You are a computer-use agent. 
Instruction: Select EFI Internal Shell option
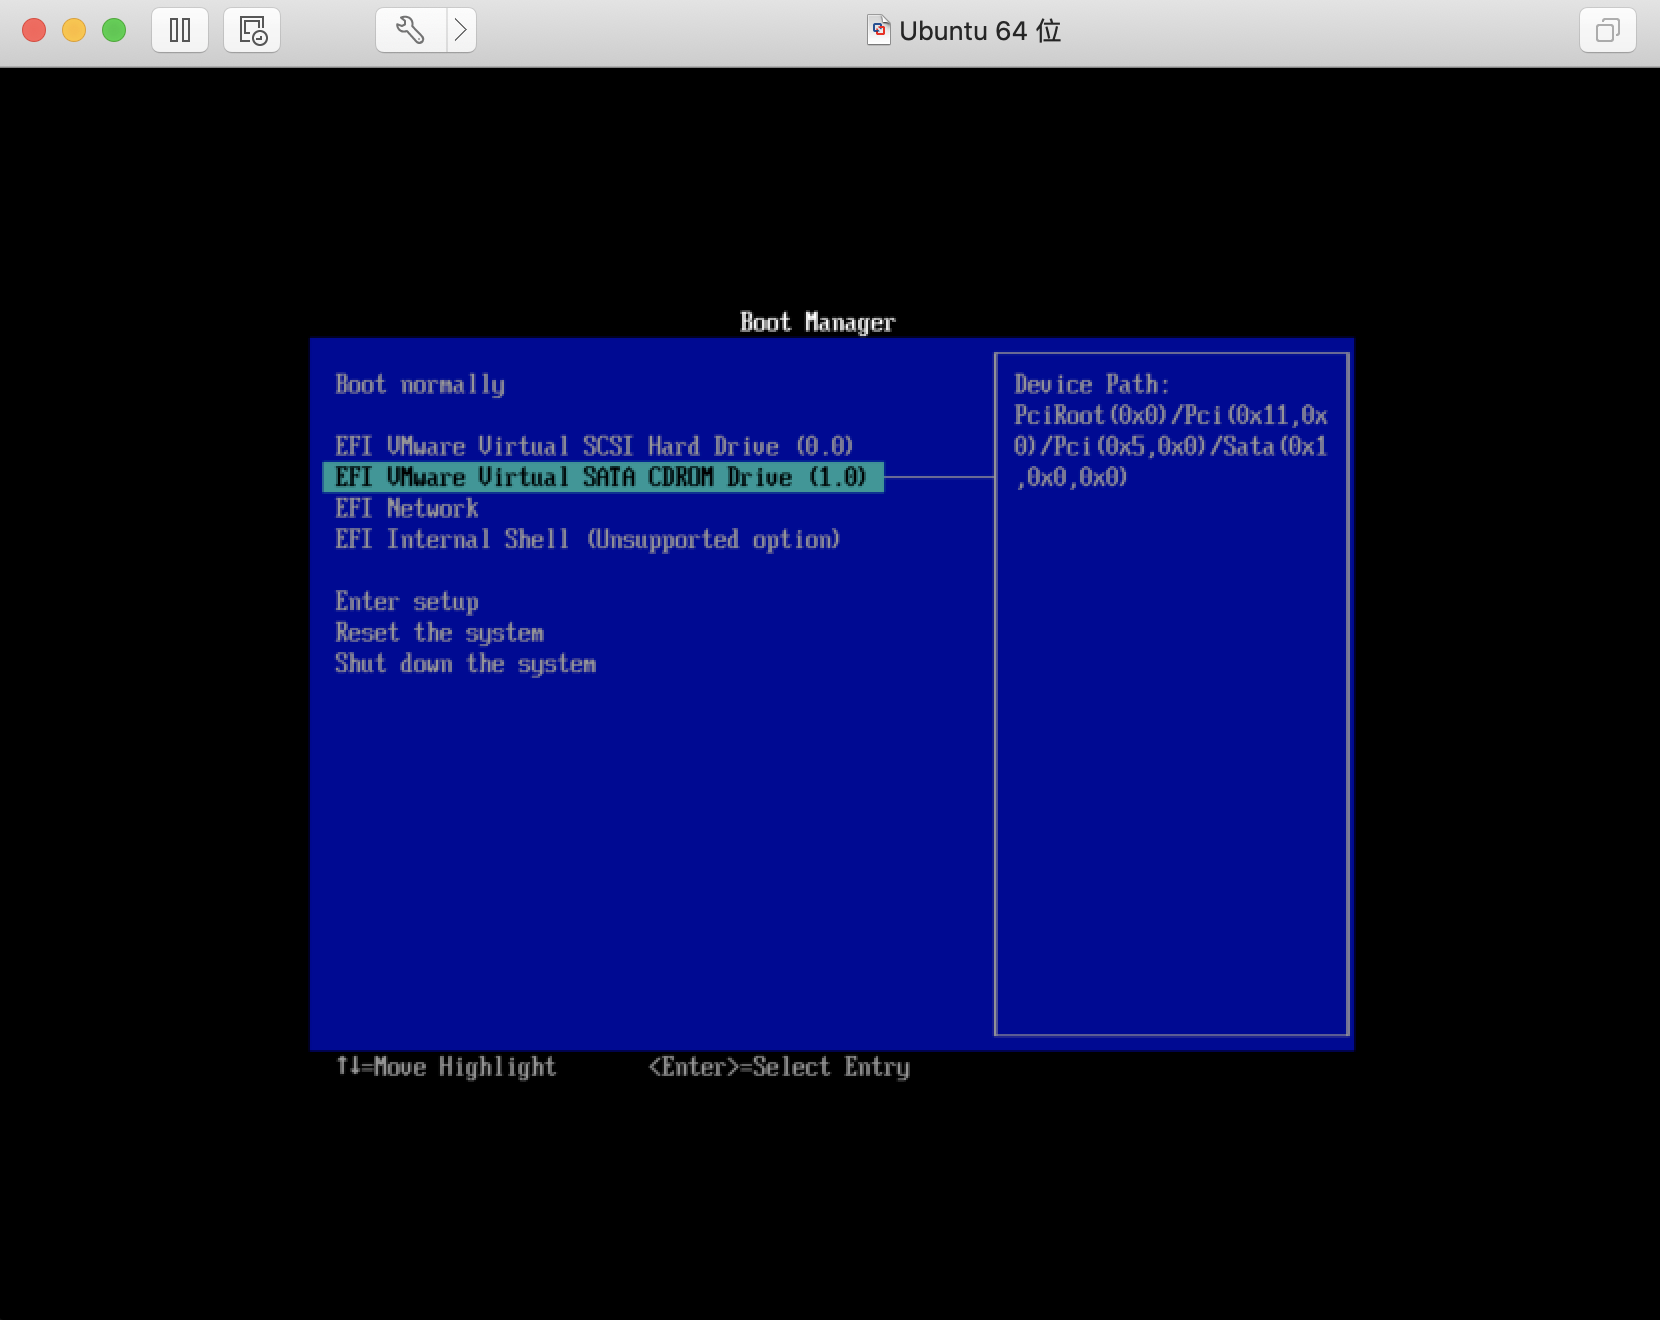tap(587, 539)
